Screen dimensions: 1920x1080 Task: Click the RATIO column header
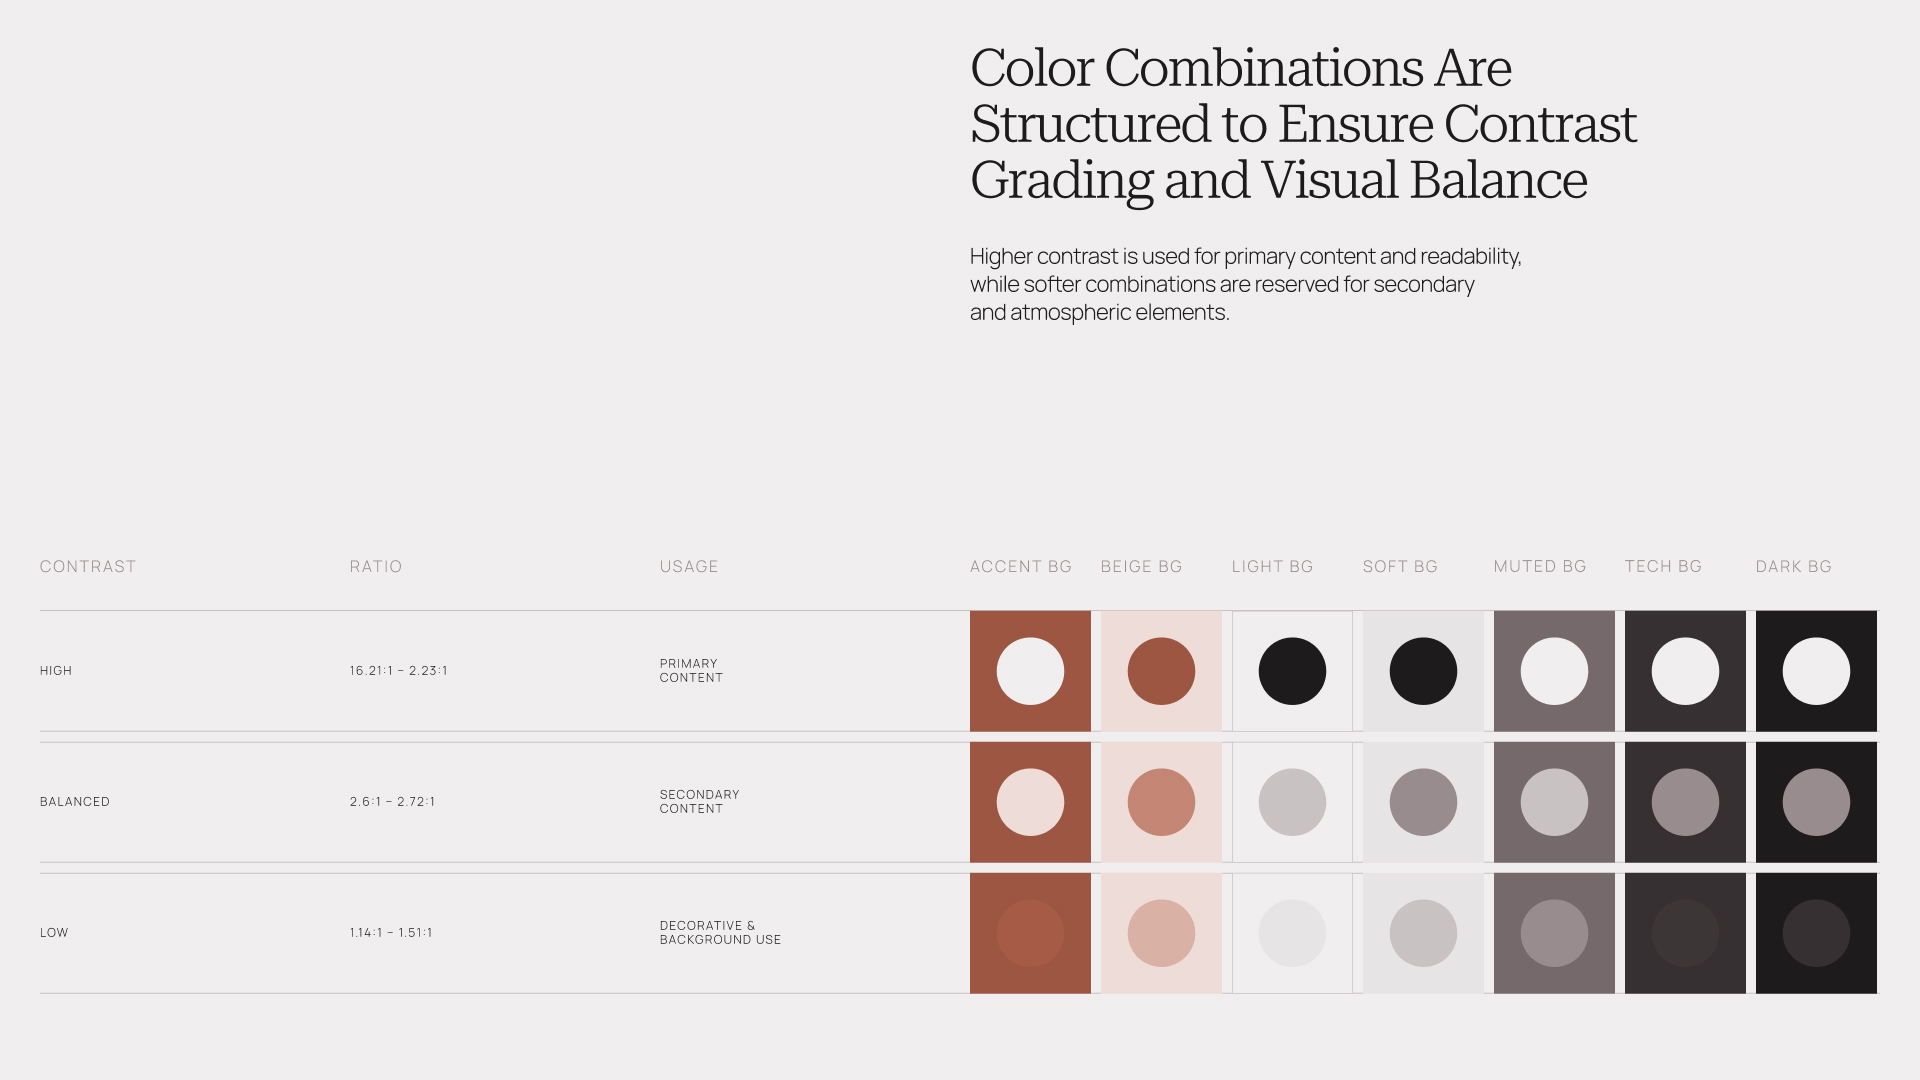click(376, 566)
